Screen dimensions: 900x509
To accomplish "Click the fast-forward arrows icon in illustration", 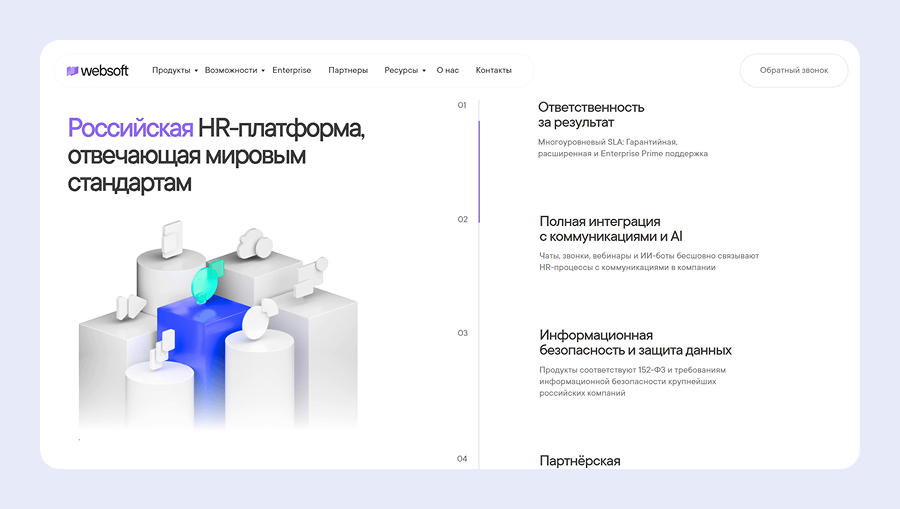I will pos(129,307).
